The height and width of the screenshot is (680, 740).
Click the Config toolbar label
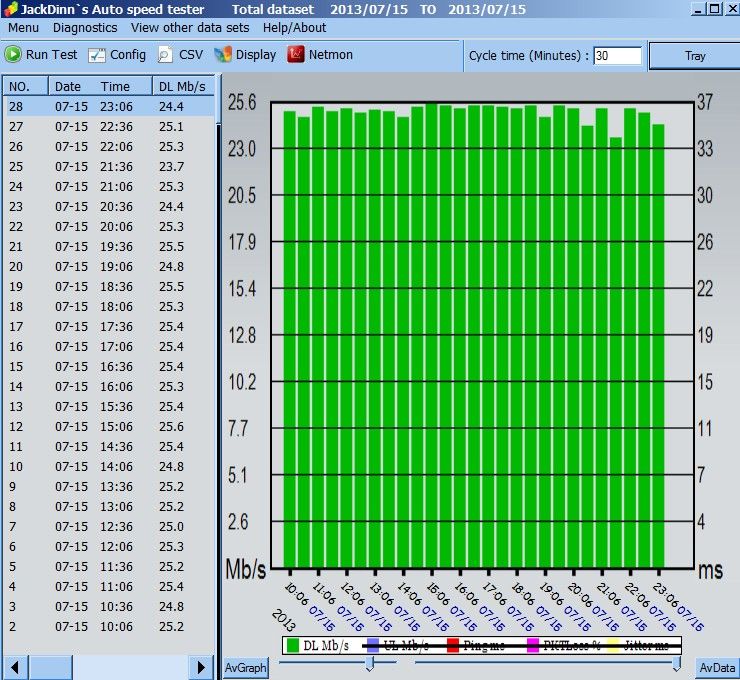[x=128, y=55]
